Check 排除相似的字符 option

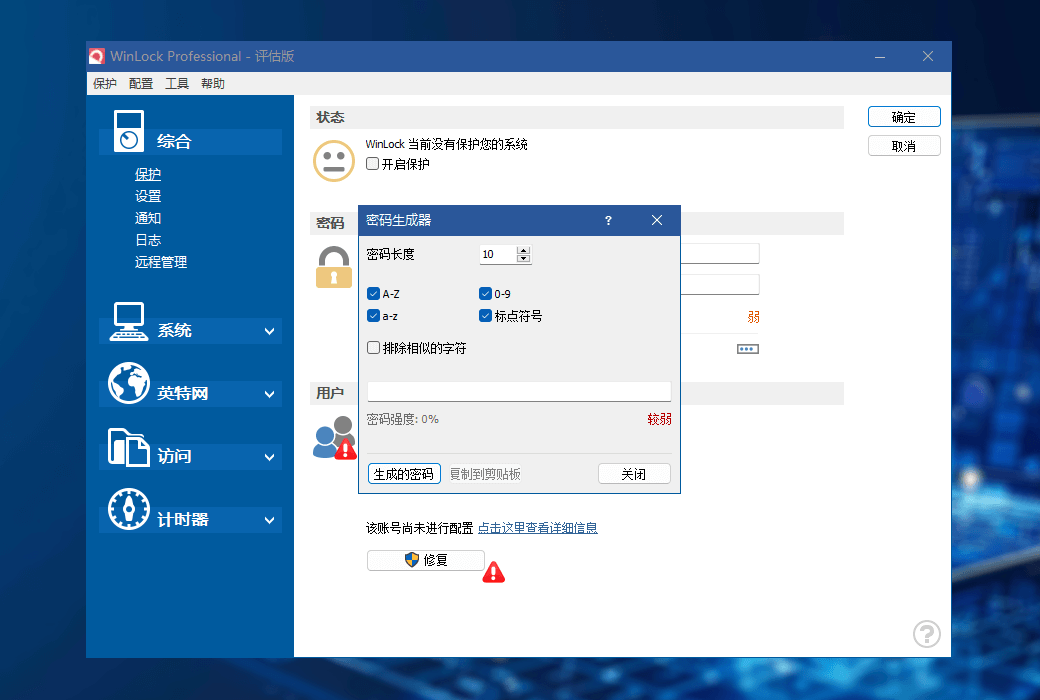[373, 348]
